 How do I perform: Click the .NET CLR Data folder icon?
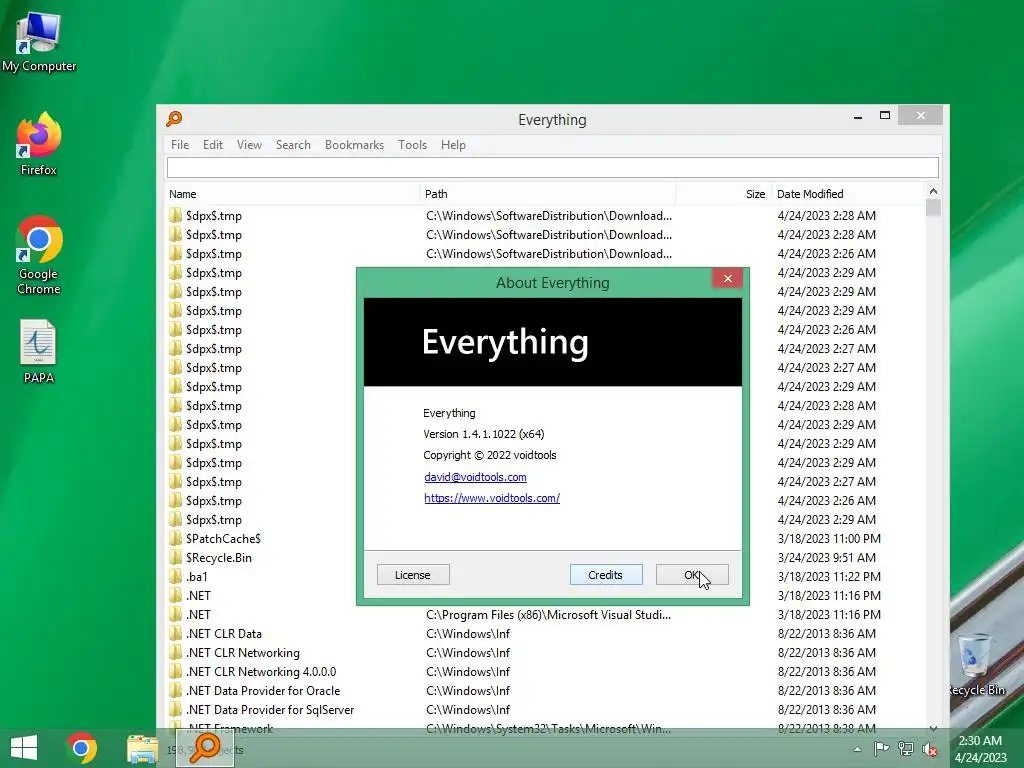point(175,633)
